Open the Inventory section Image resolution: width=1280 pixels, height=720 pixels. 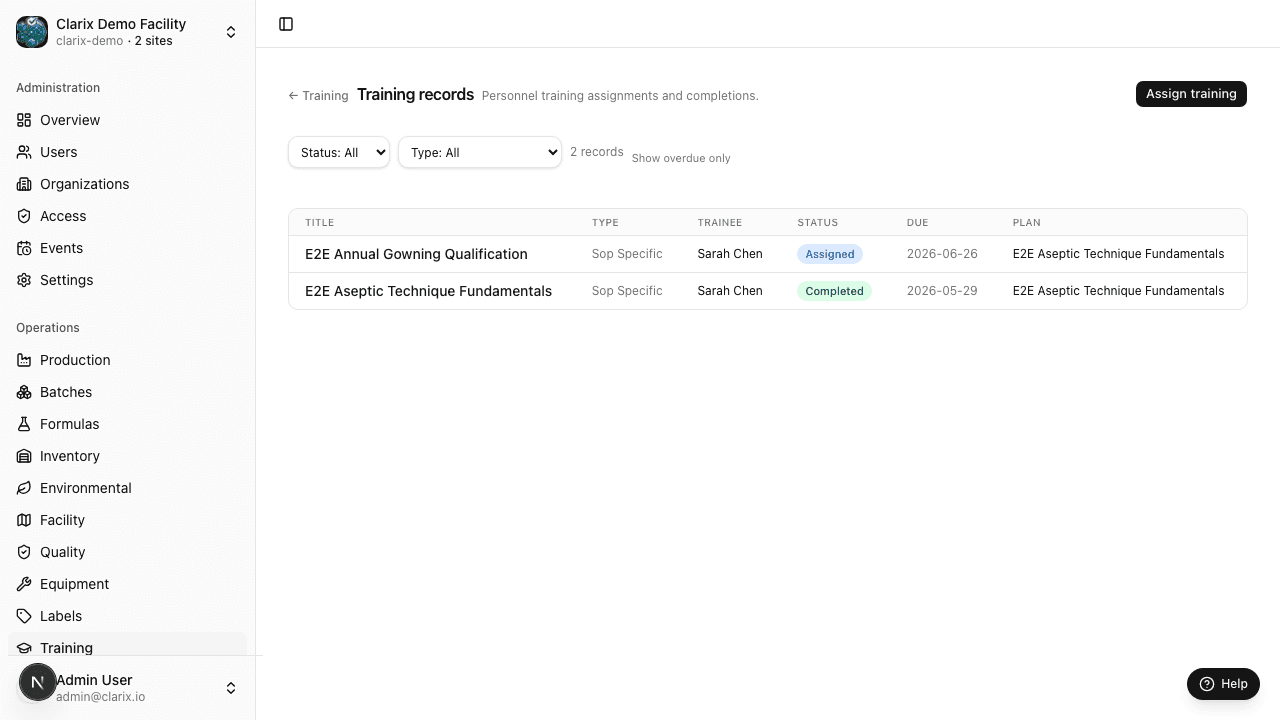(x=127, y=456)
